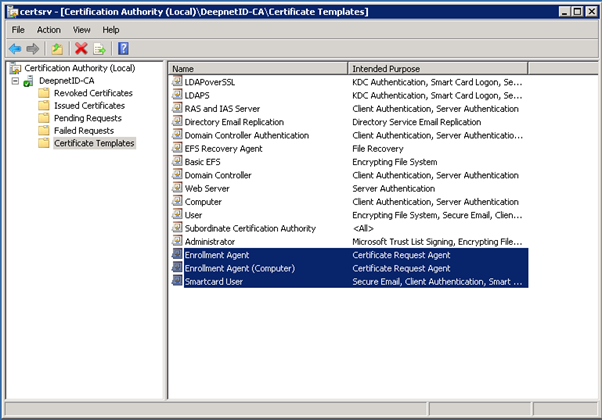Select Pending Requests folder
The width and height of the screenshot is (602, 420).
pyautogui.click(x=87, y=118)
